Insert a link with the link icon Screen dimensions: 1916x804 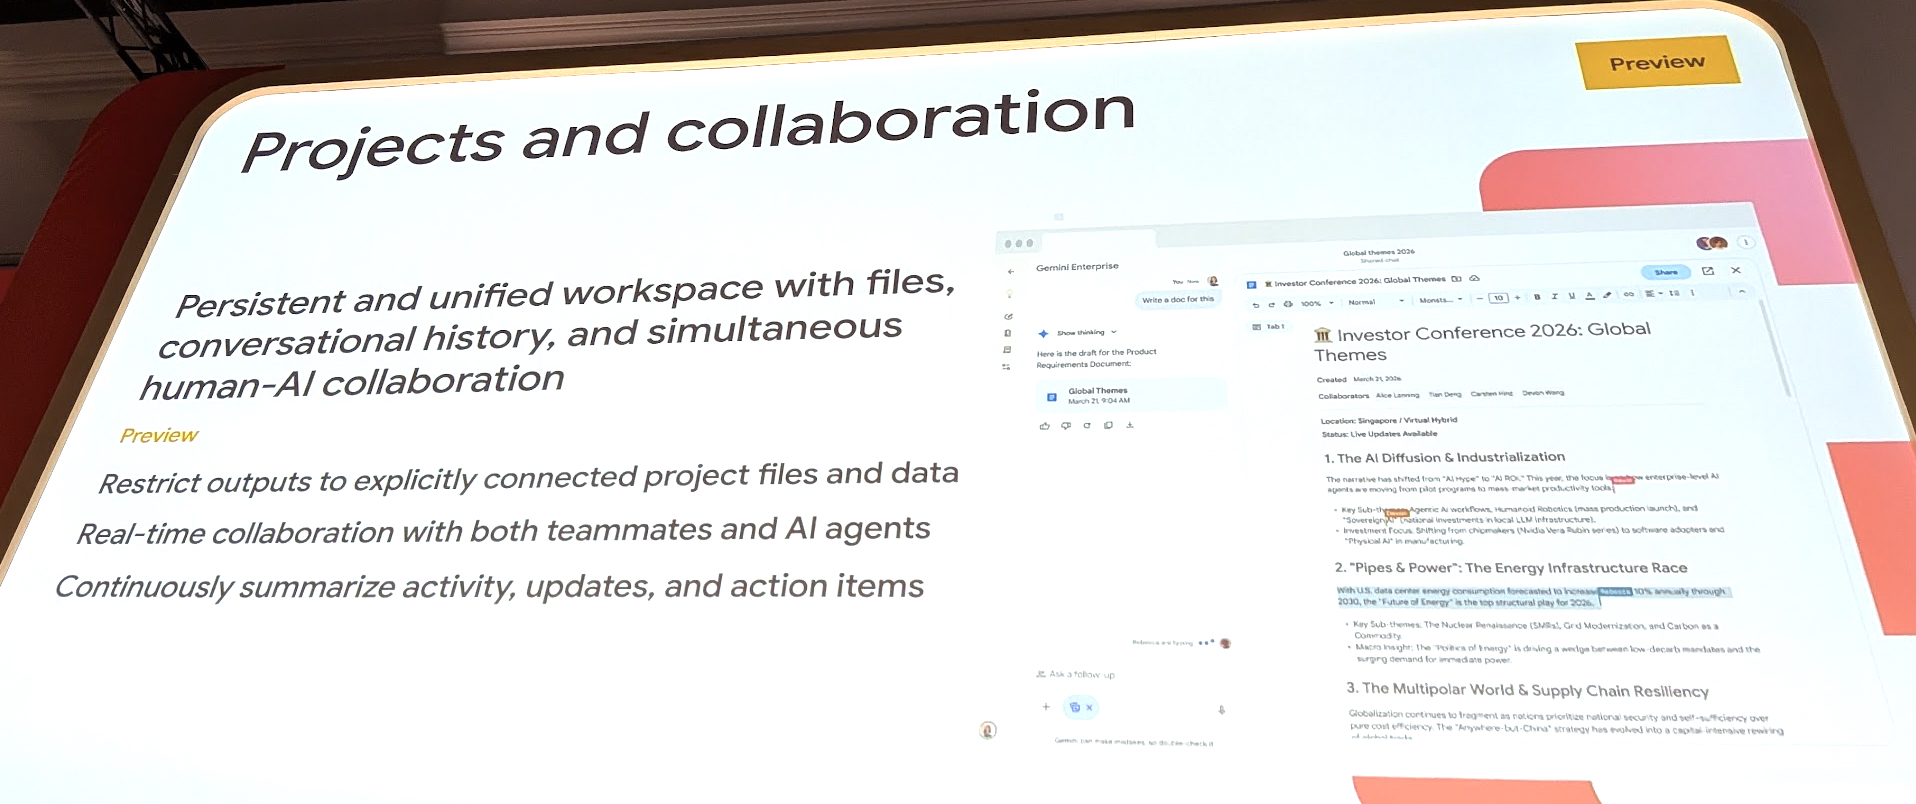1628,294
